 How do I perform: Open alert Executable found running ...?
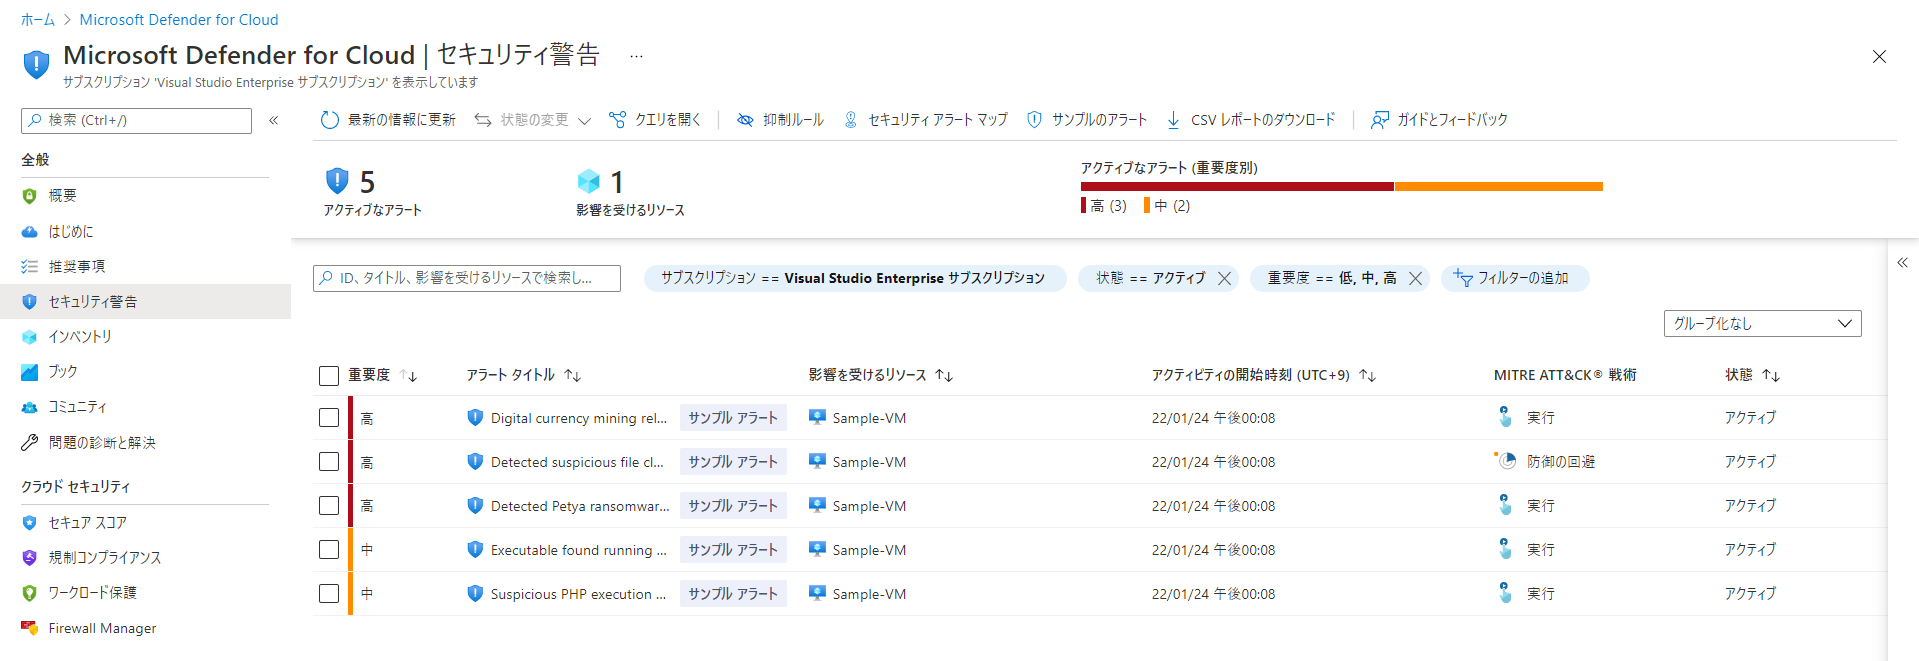pos(578,550)
